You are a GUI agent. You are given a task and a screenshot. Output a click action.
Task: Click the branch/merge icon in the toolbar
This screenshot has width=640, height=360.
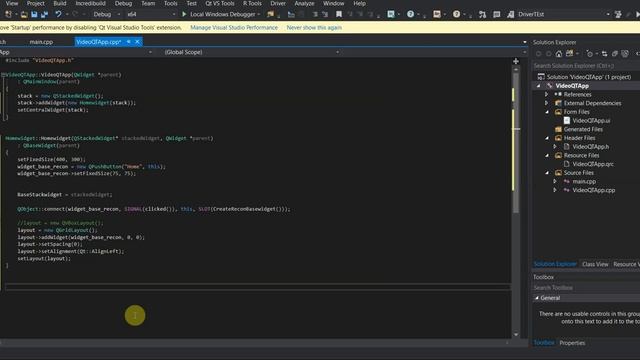(482, 14)
